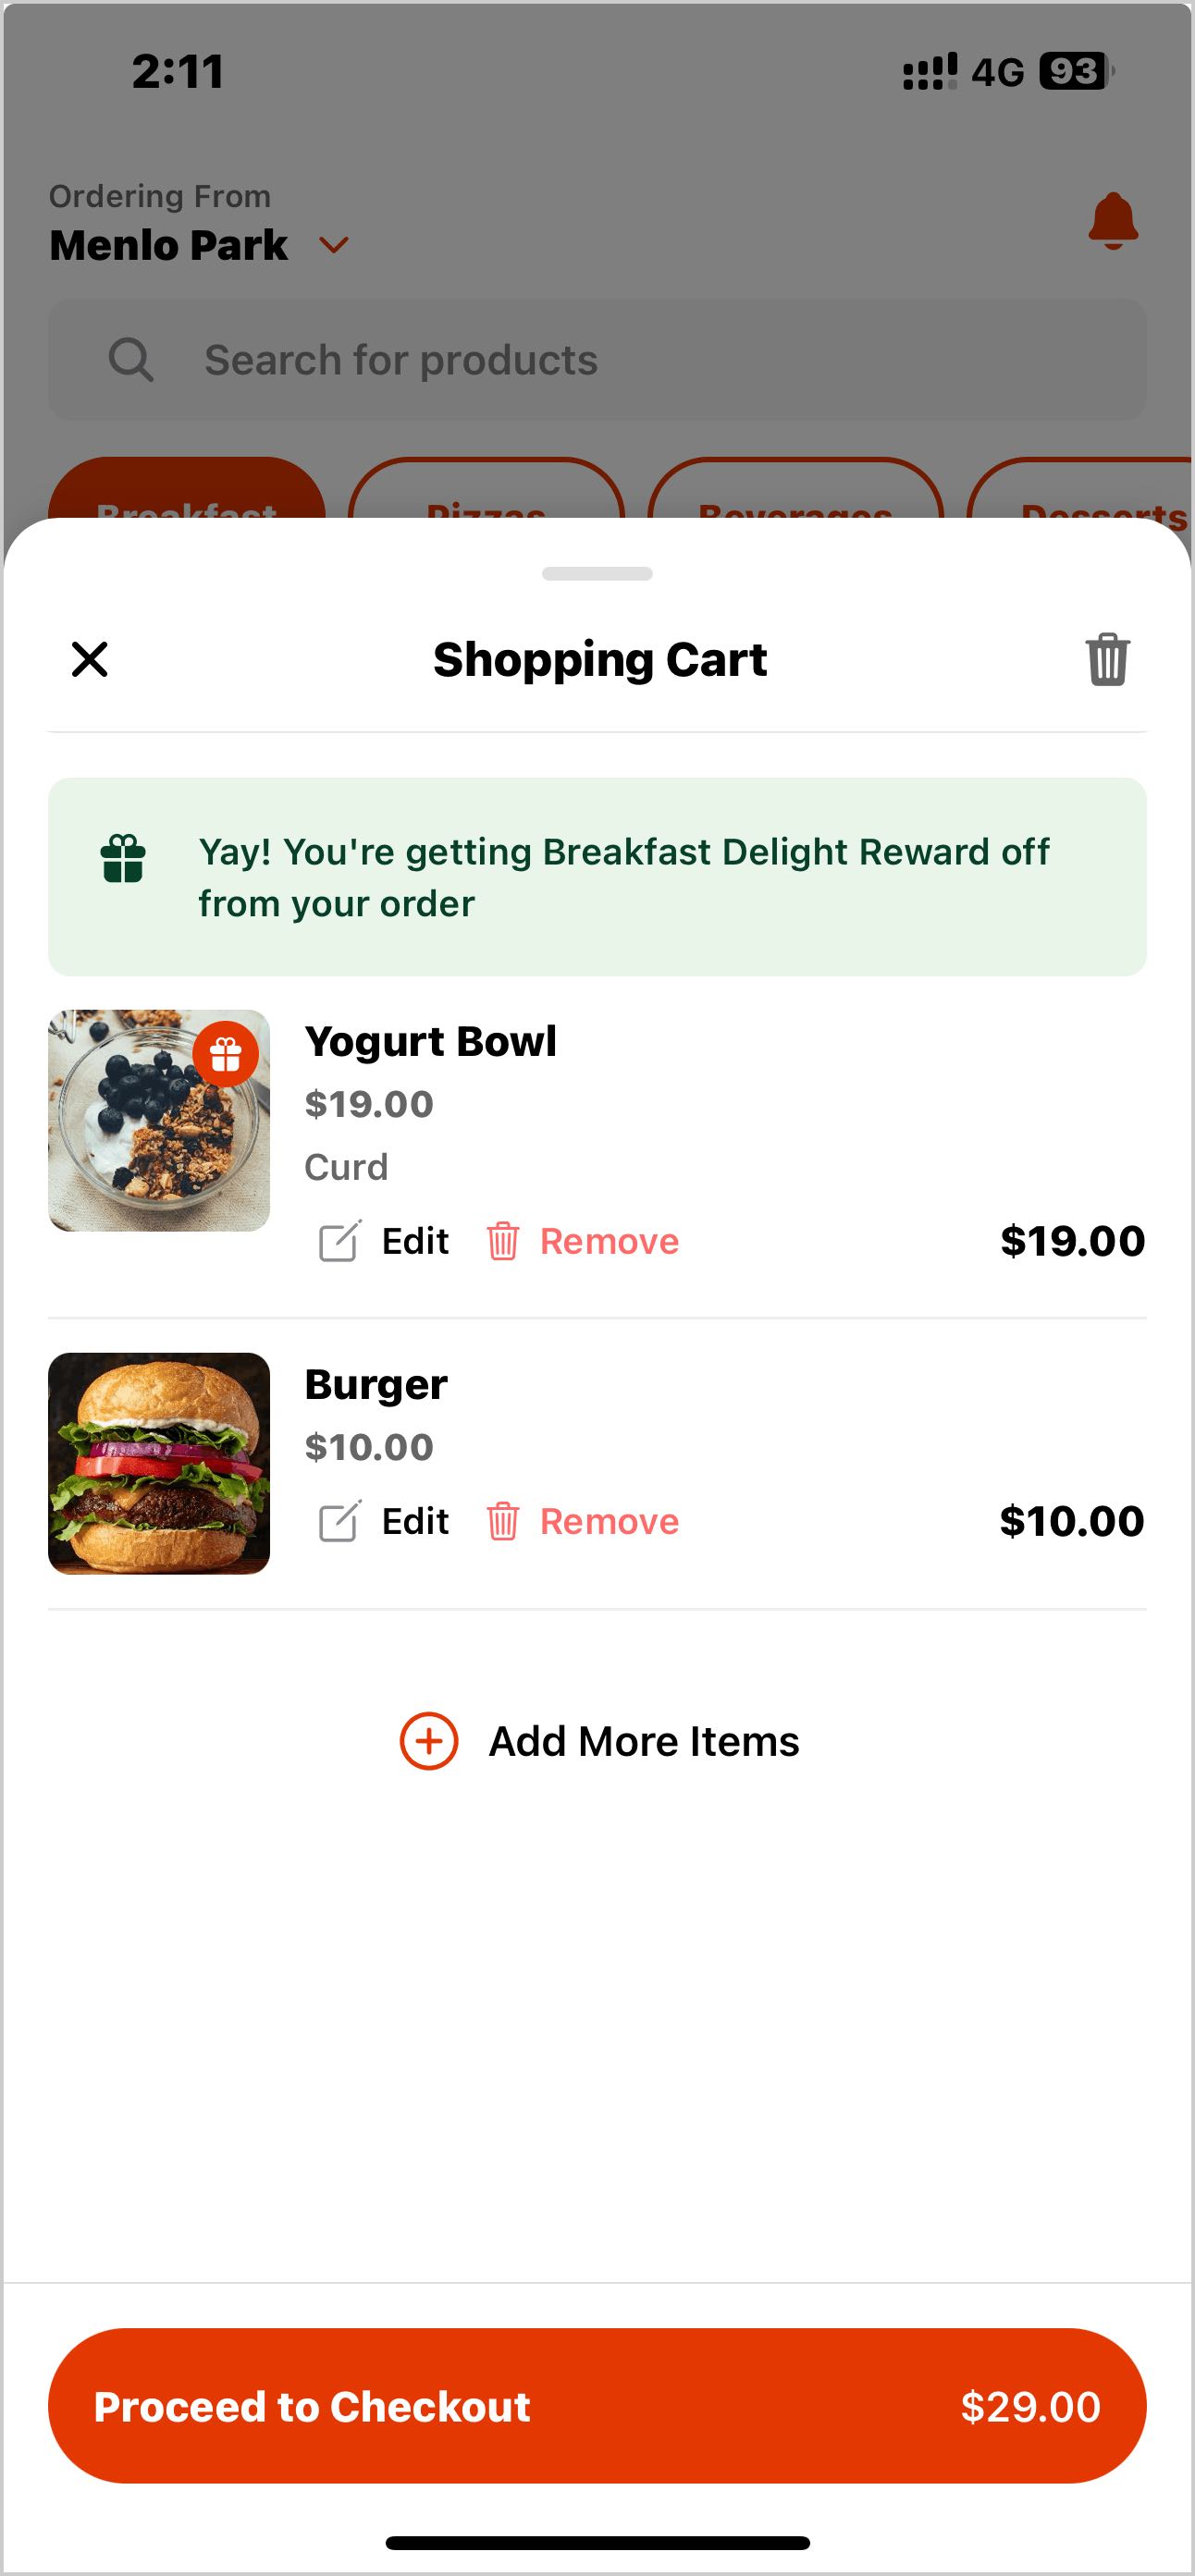Click the red trash icon for Burger
Viewport: 1195px width, 2576px height.
point(502,1521)
